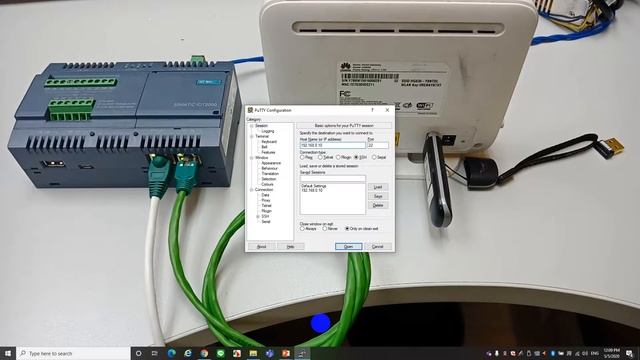Select the SSH connection type radio
The width and height of the screenshot is (640, 360).
[361, 158]
